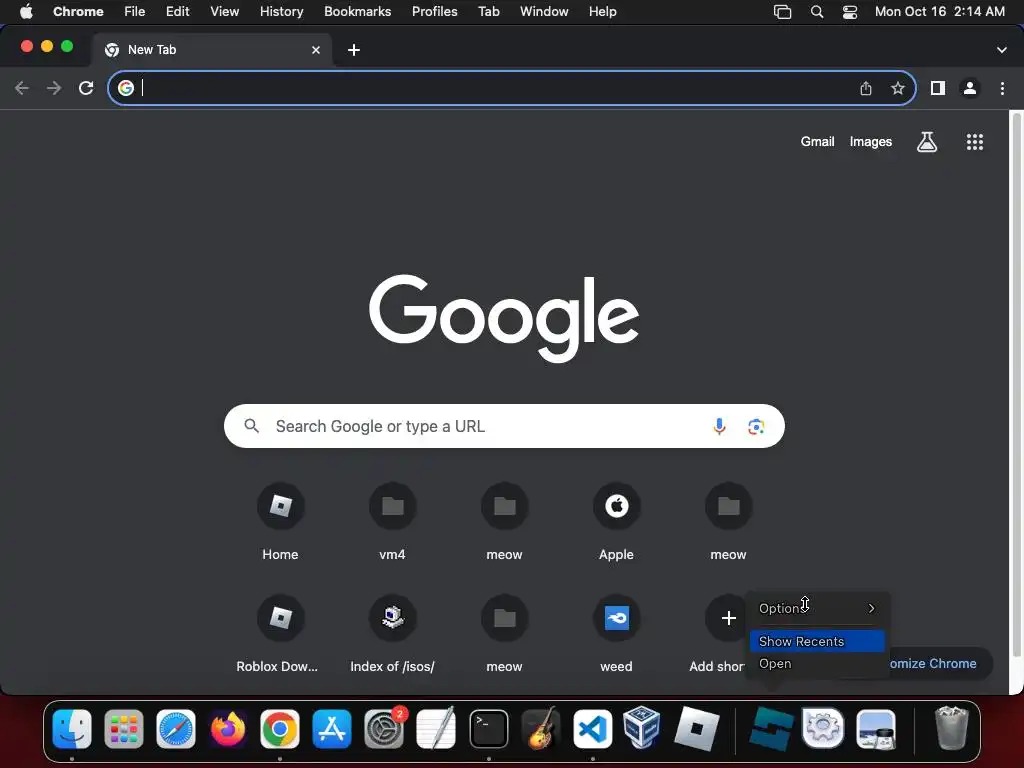Open Chrome three-dot menu

tap(1002, 88)
